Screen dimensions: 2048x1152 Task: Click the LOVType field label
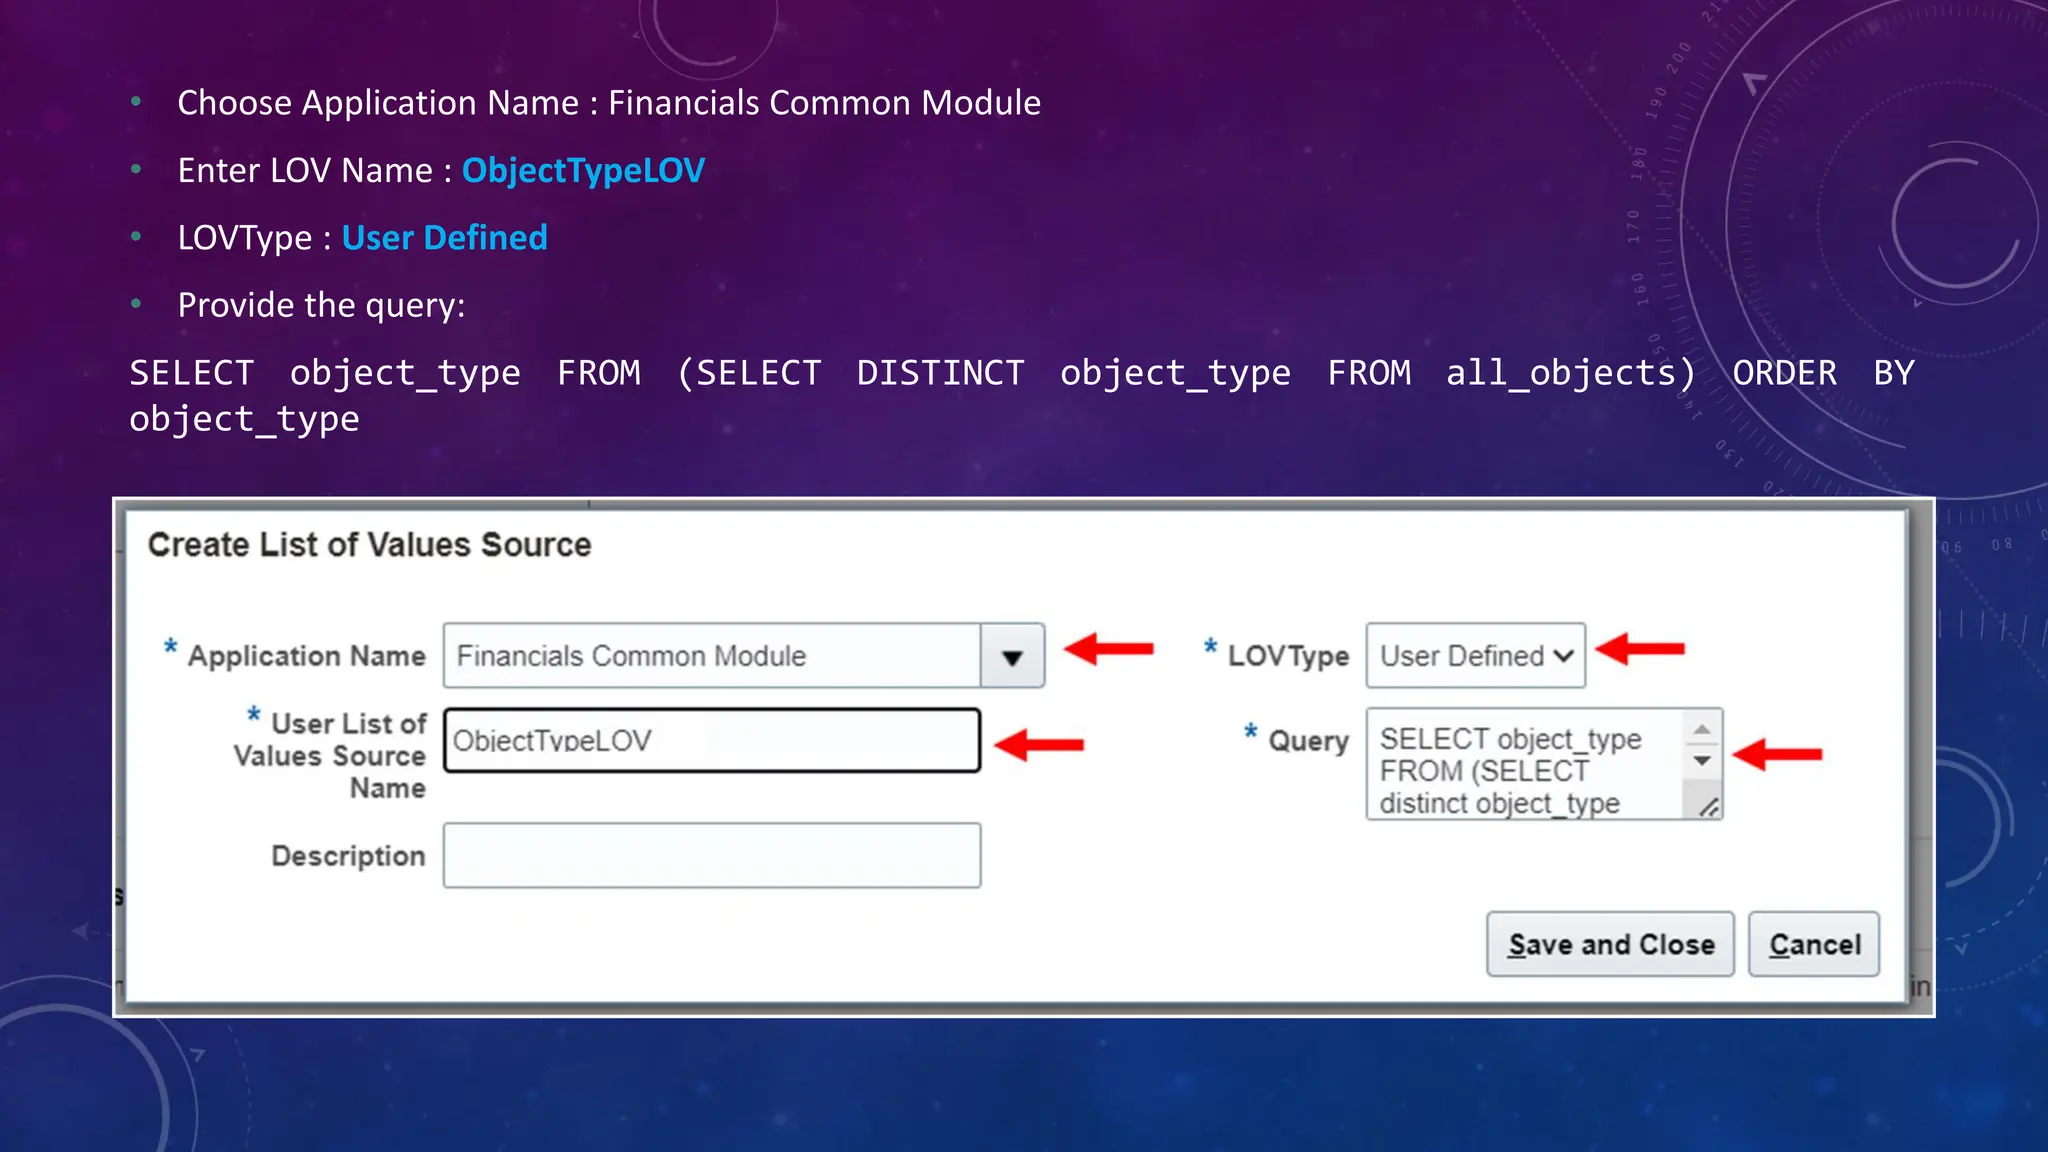coord(1288,656)
